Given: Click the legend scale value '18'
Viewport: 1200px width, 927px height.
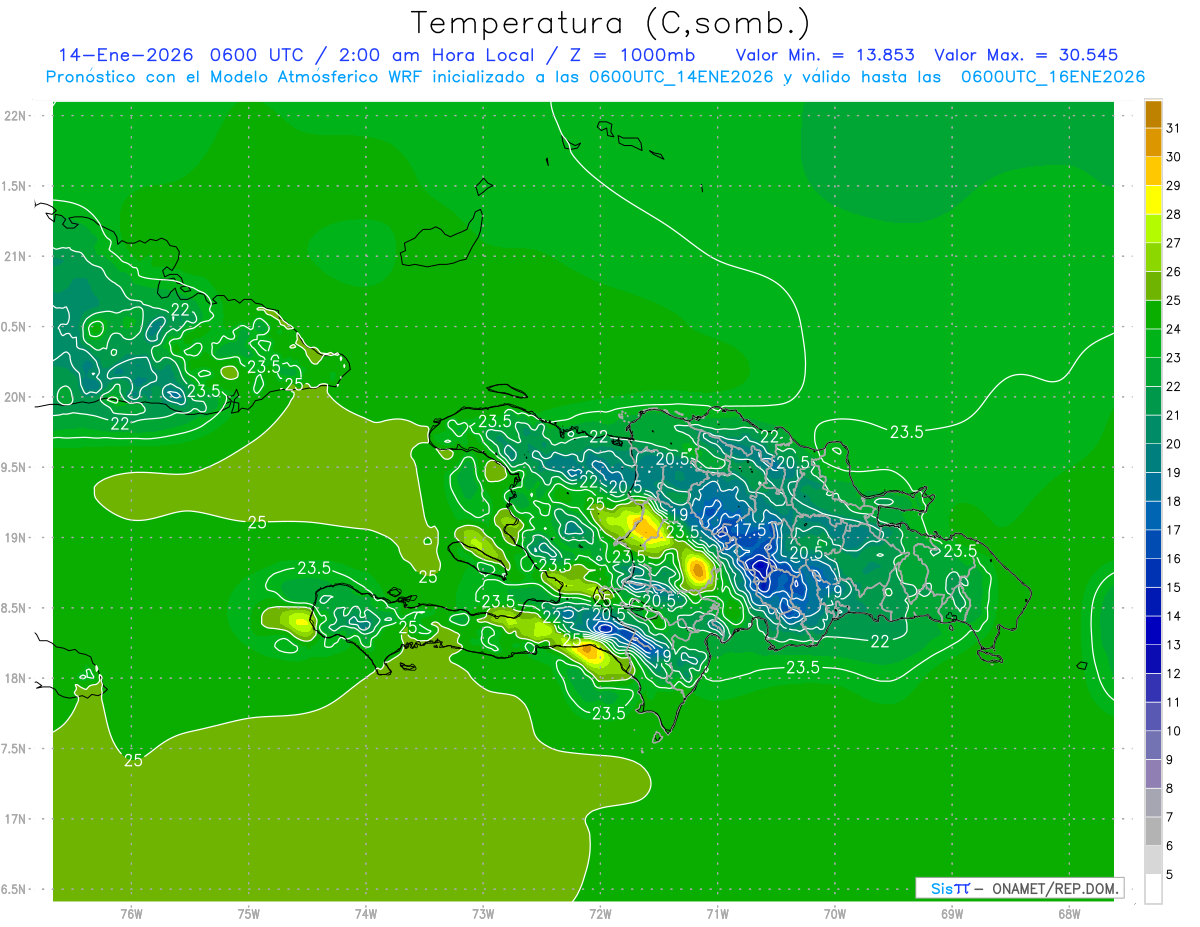Looking at the screenshot, I should coord(1173,501).
